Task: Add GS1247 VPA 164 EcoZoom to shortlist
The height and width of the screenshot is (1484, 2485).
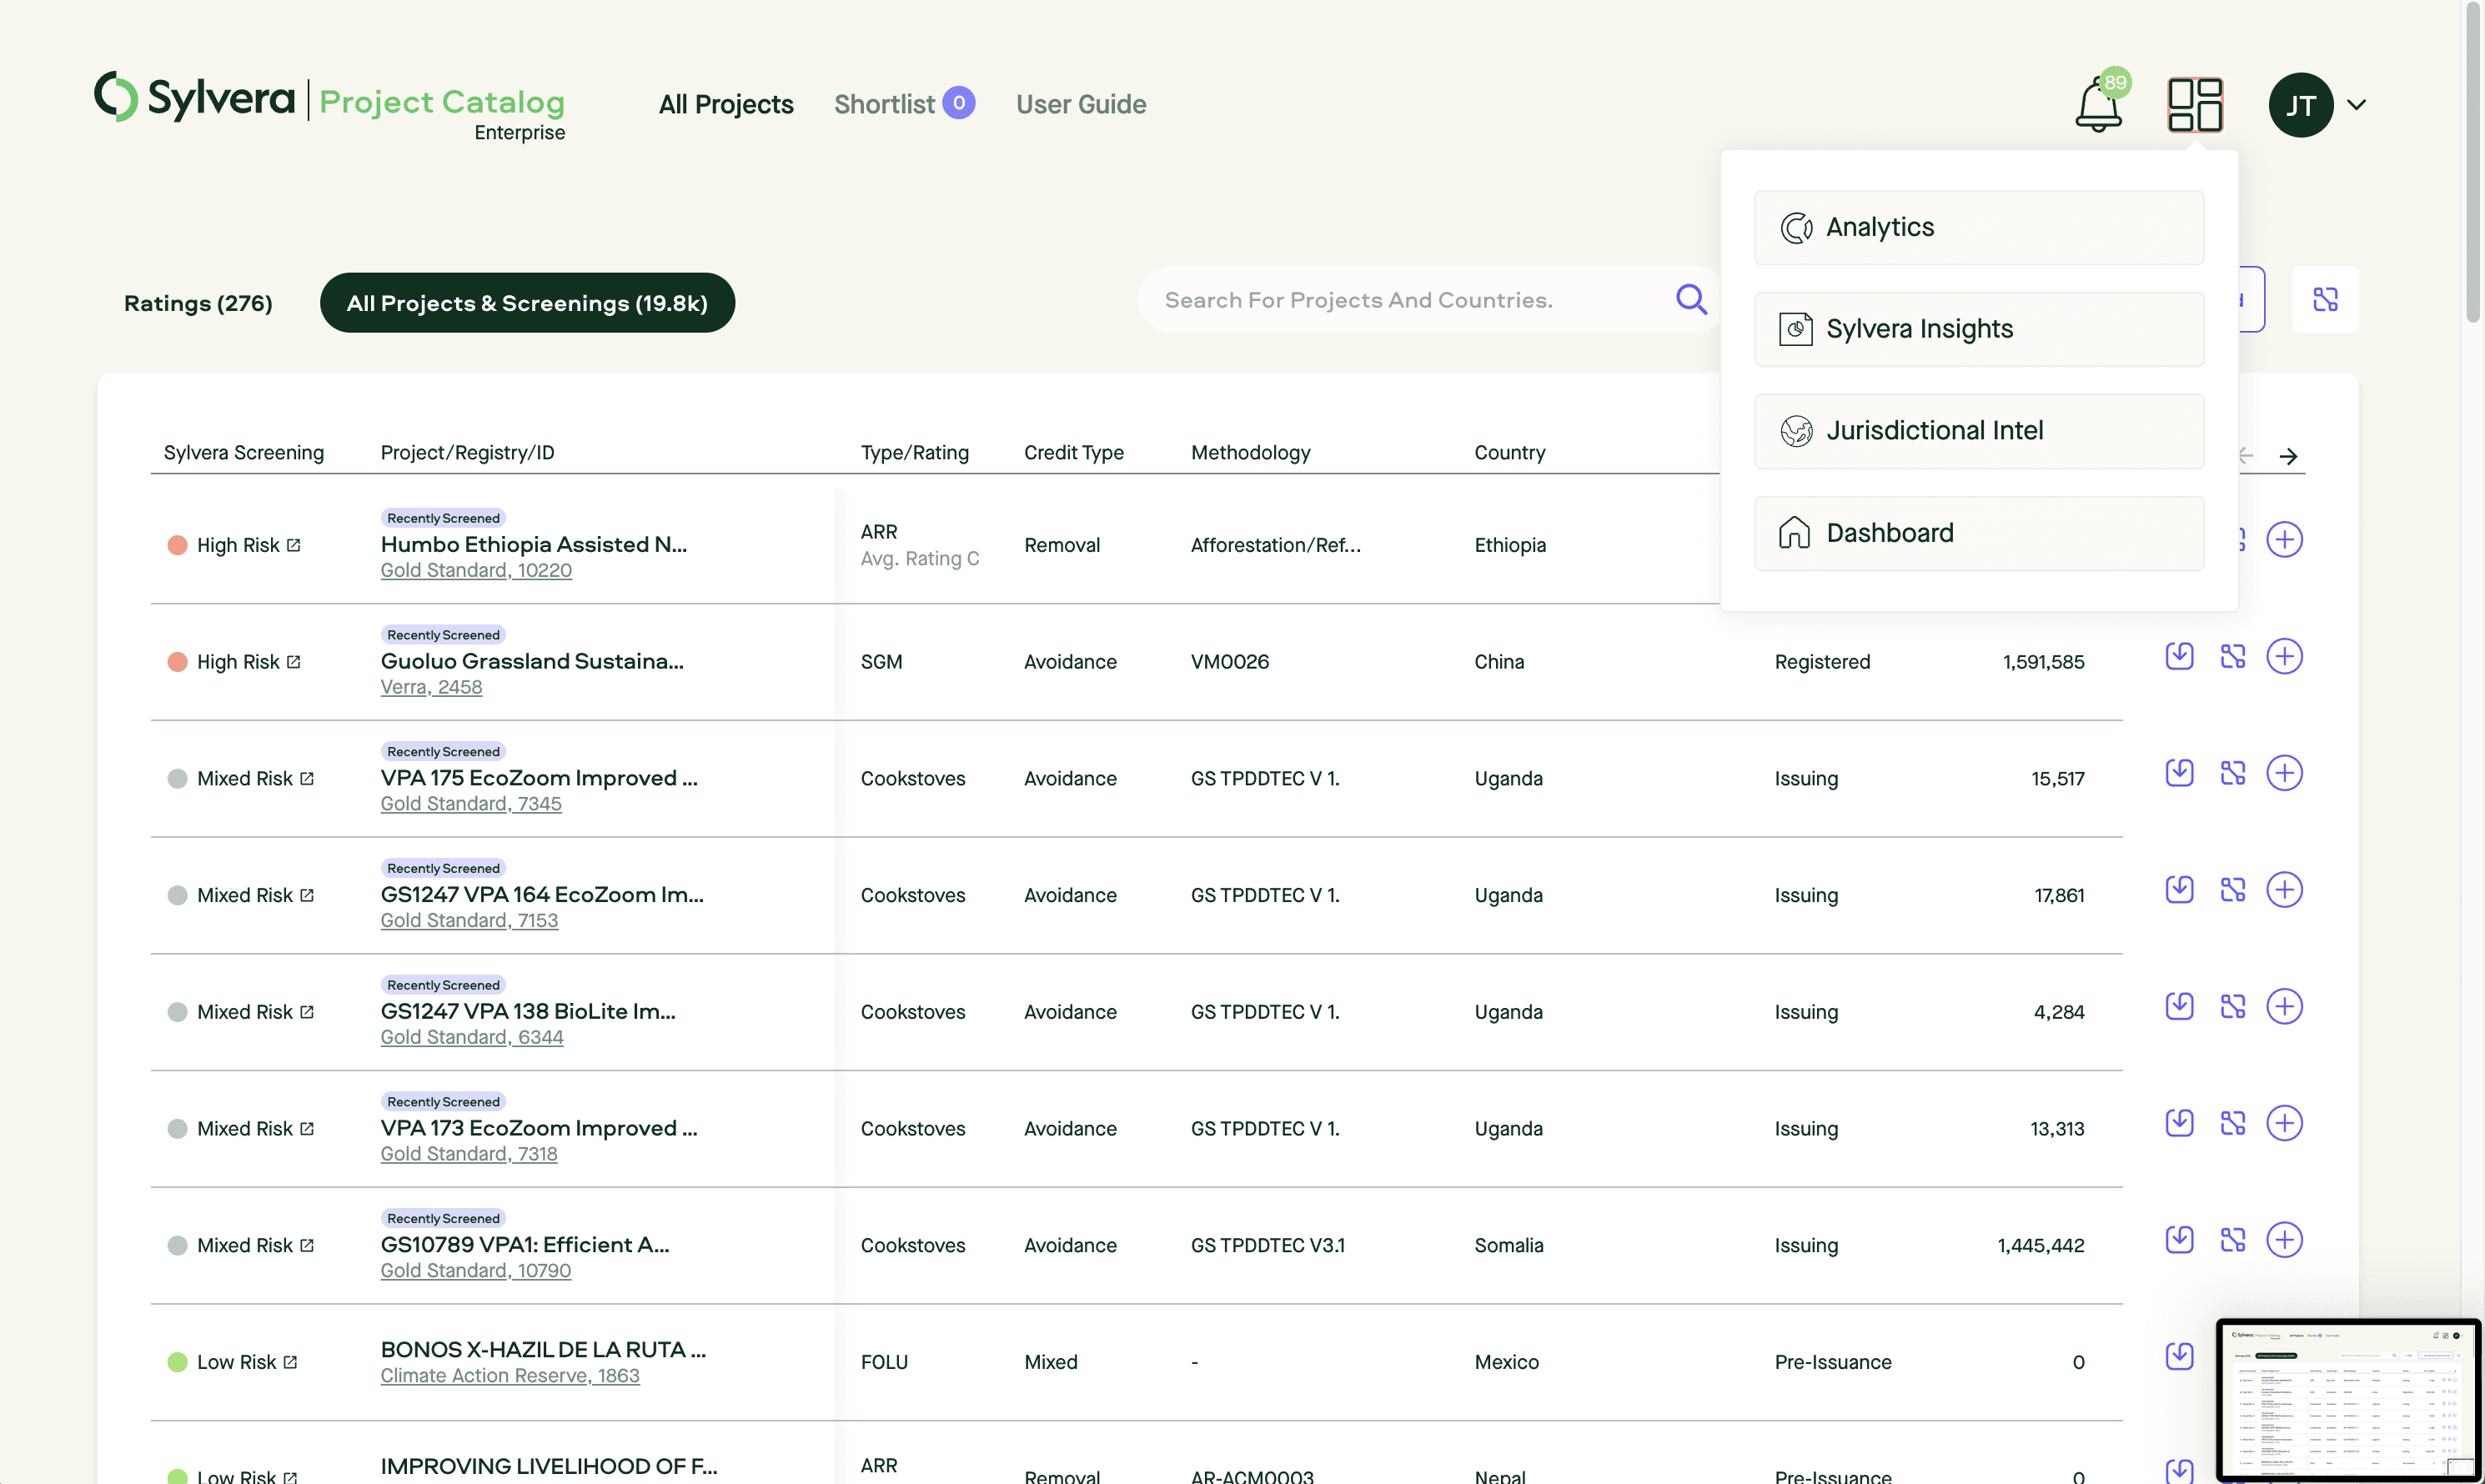Action: 2284,890
